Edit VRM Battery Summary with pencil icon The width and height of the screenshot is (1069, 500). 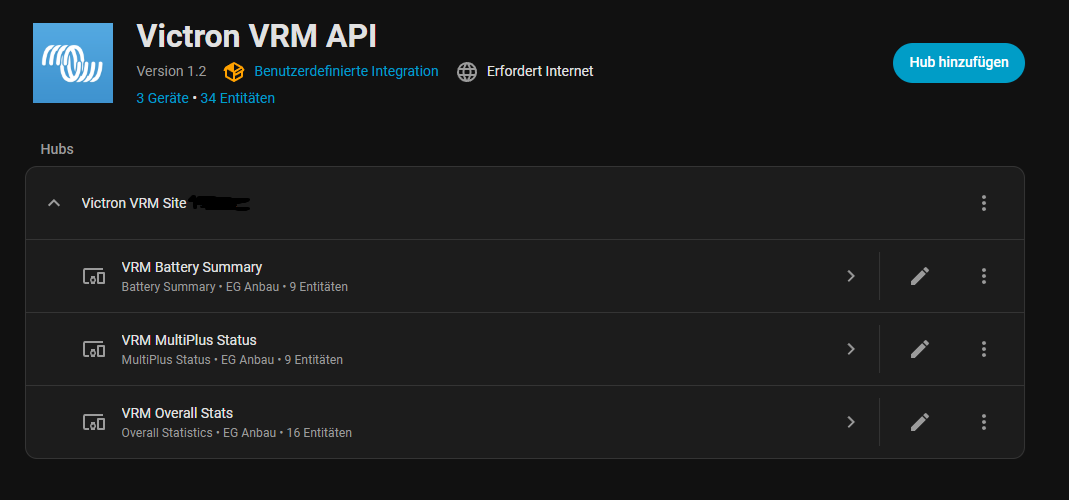(x=920, y=276)
